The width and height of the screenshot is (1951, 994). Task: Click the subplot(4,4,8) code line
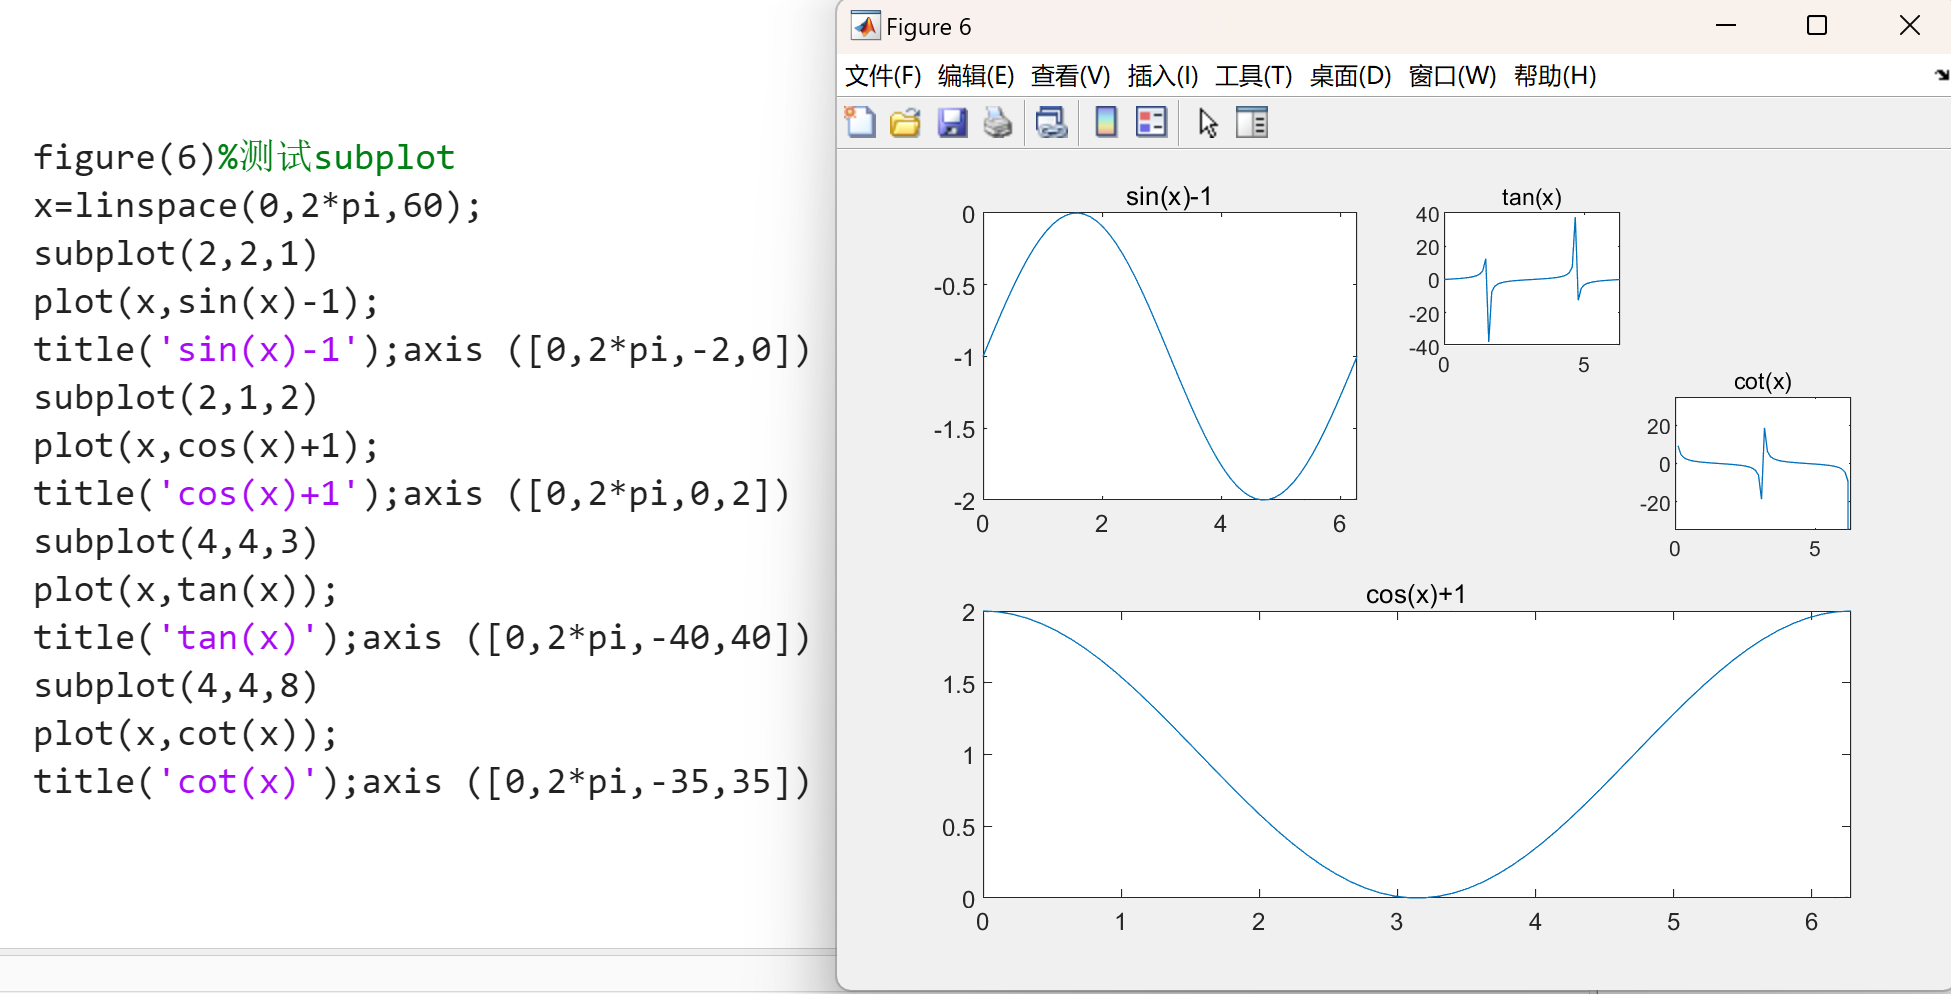[x=176, y=686]
